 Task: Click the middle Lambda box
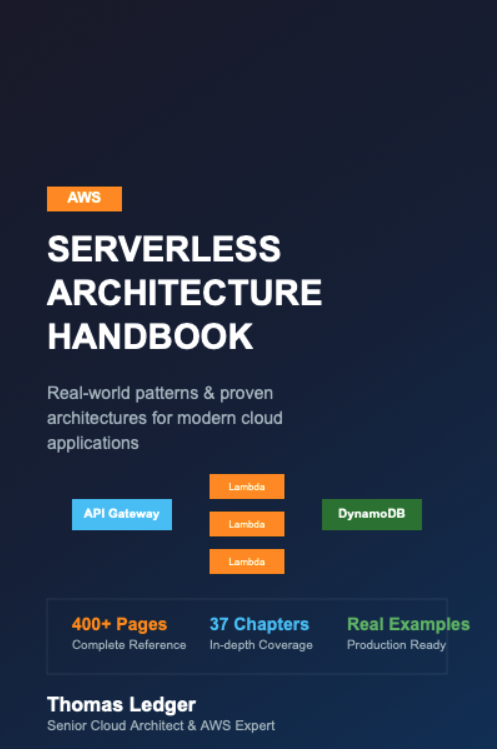(247, 524)
